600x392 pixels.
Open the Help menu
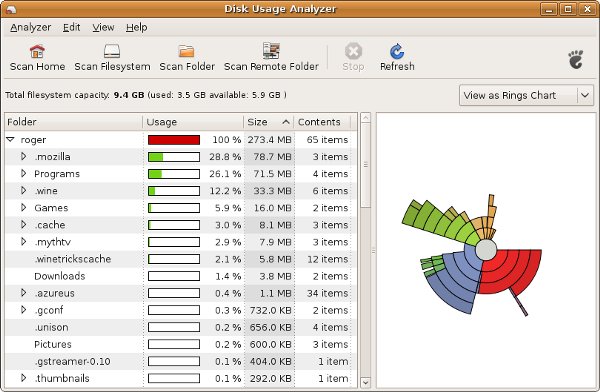click(x=137, y=28)
